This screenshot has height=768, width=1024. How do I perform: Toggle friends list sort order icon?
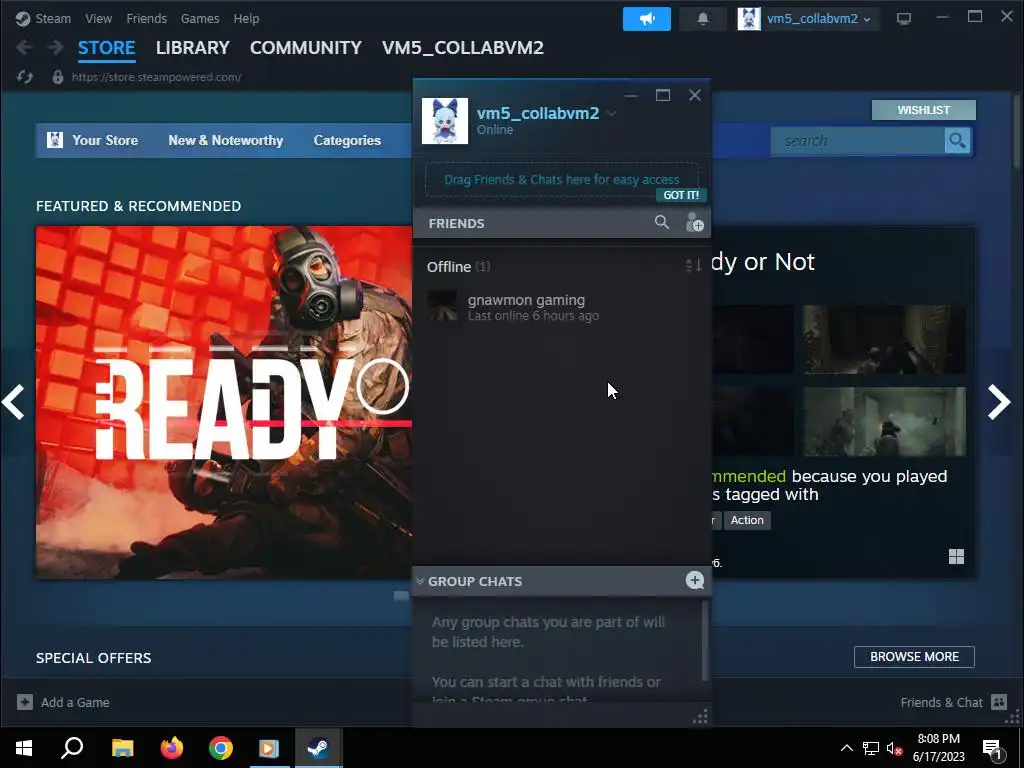[693, 265]
